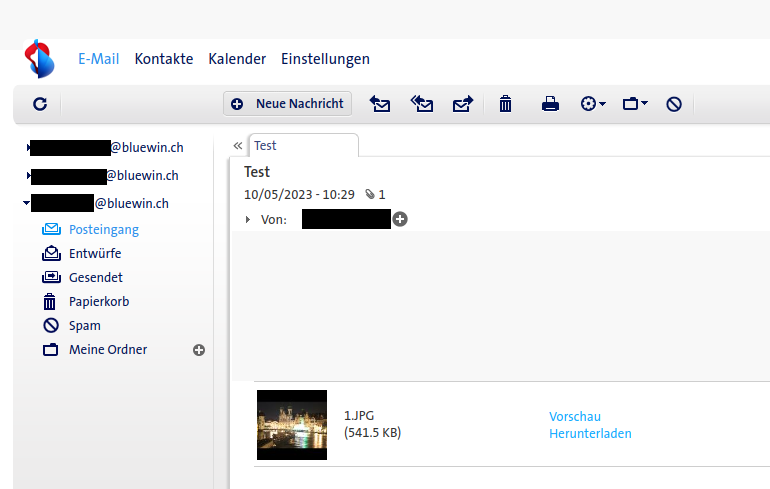The height and width of the screenshot is (489, 770).
Task: Click the reply icon in toolbar
Action: click(x=380, y=104)
